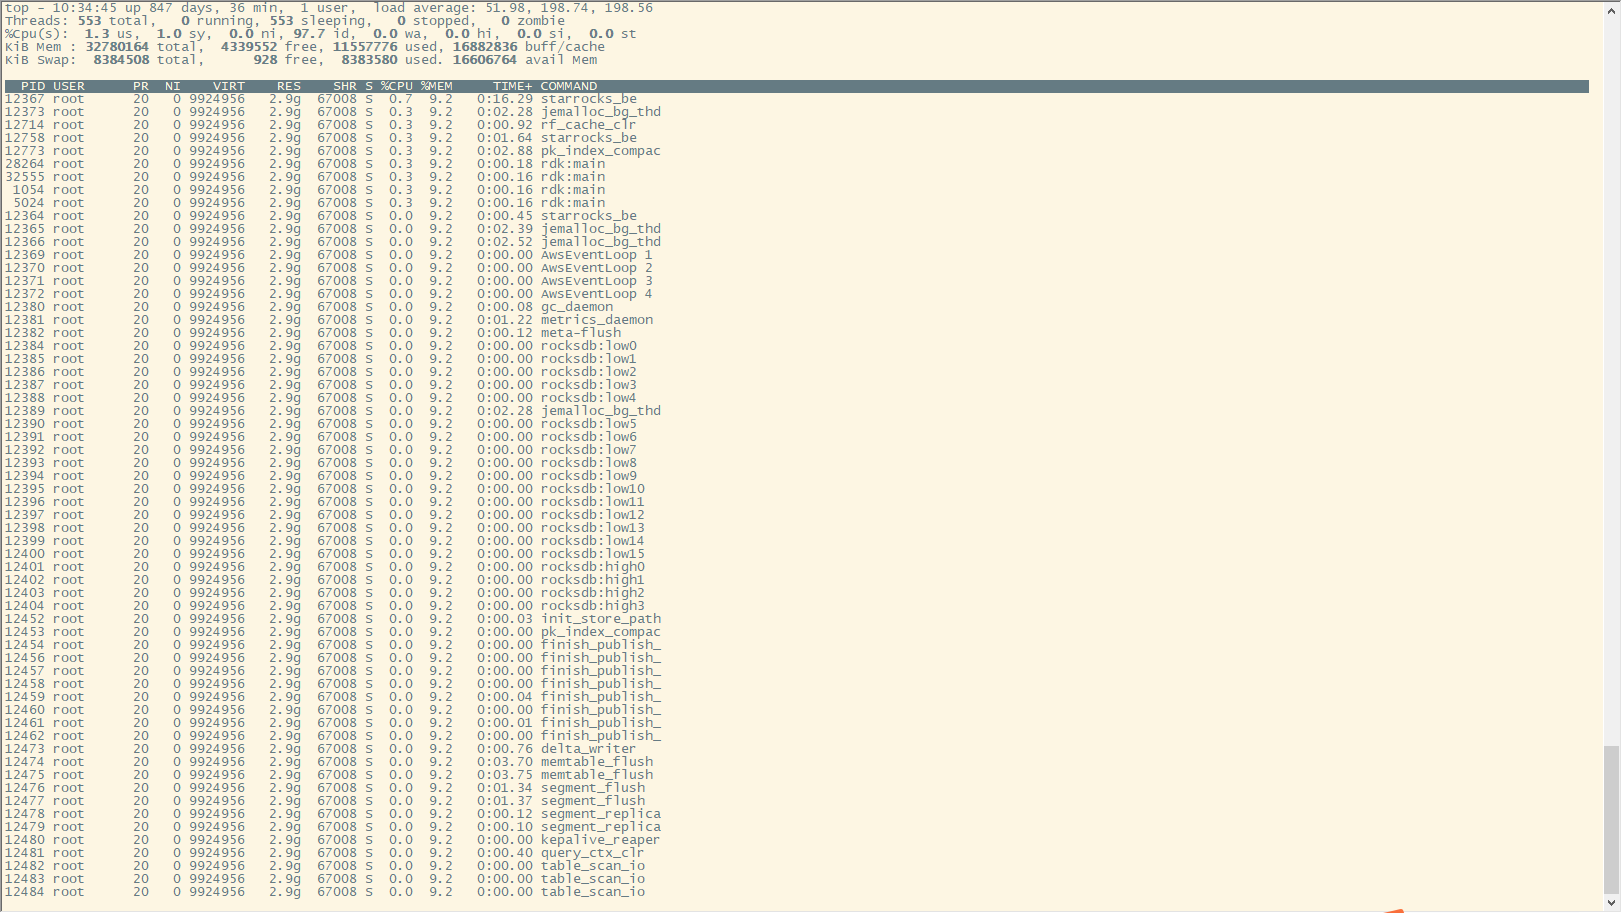This screenshot has height=913, width=1622.
Task: Click the rocksdb:low4 command name
Action: point(589,398)
